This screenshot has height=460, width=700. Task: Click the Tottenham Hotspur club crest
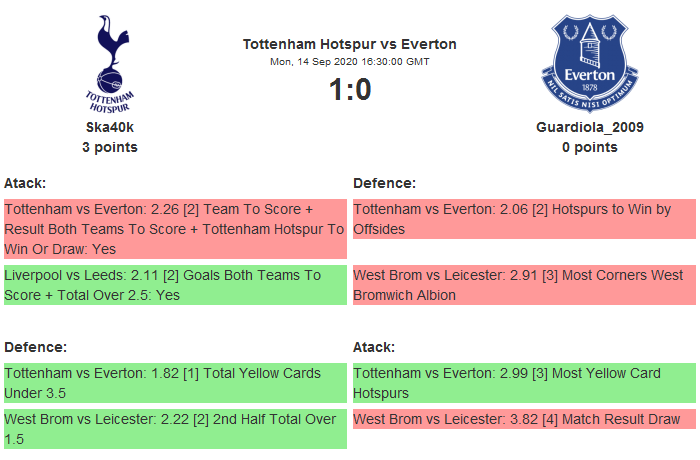click(x=110, y=63)
